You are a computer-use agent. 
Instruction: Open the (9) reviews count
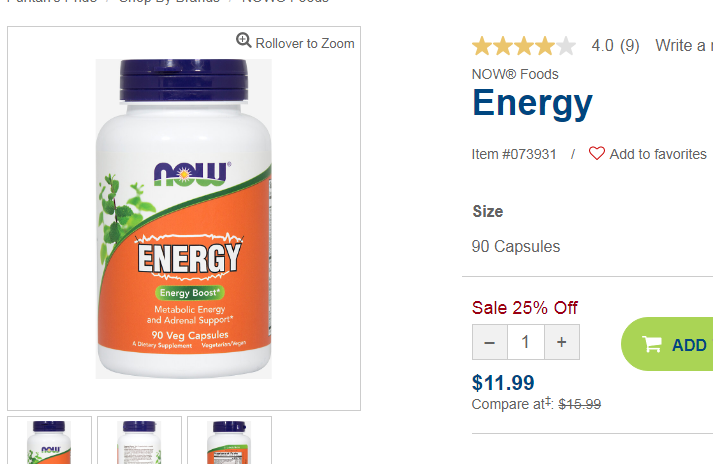(630, 45)
